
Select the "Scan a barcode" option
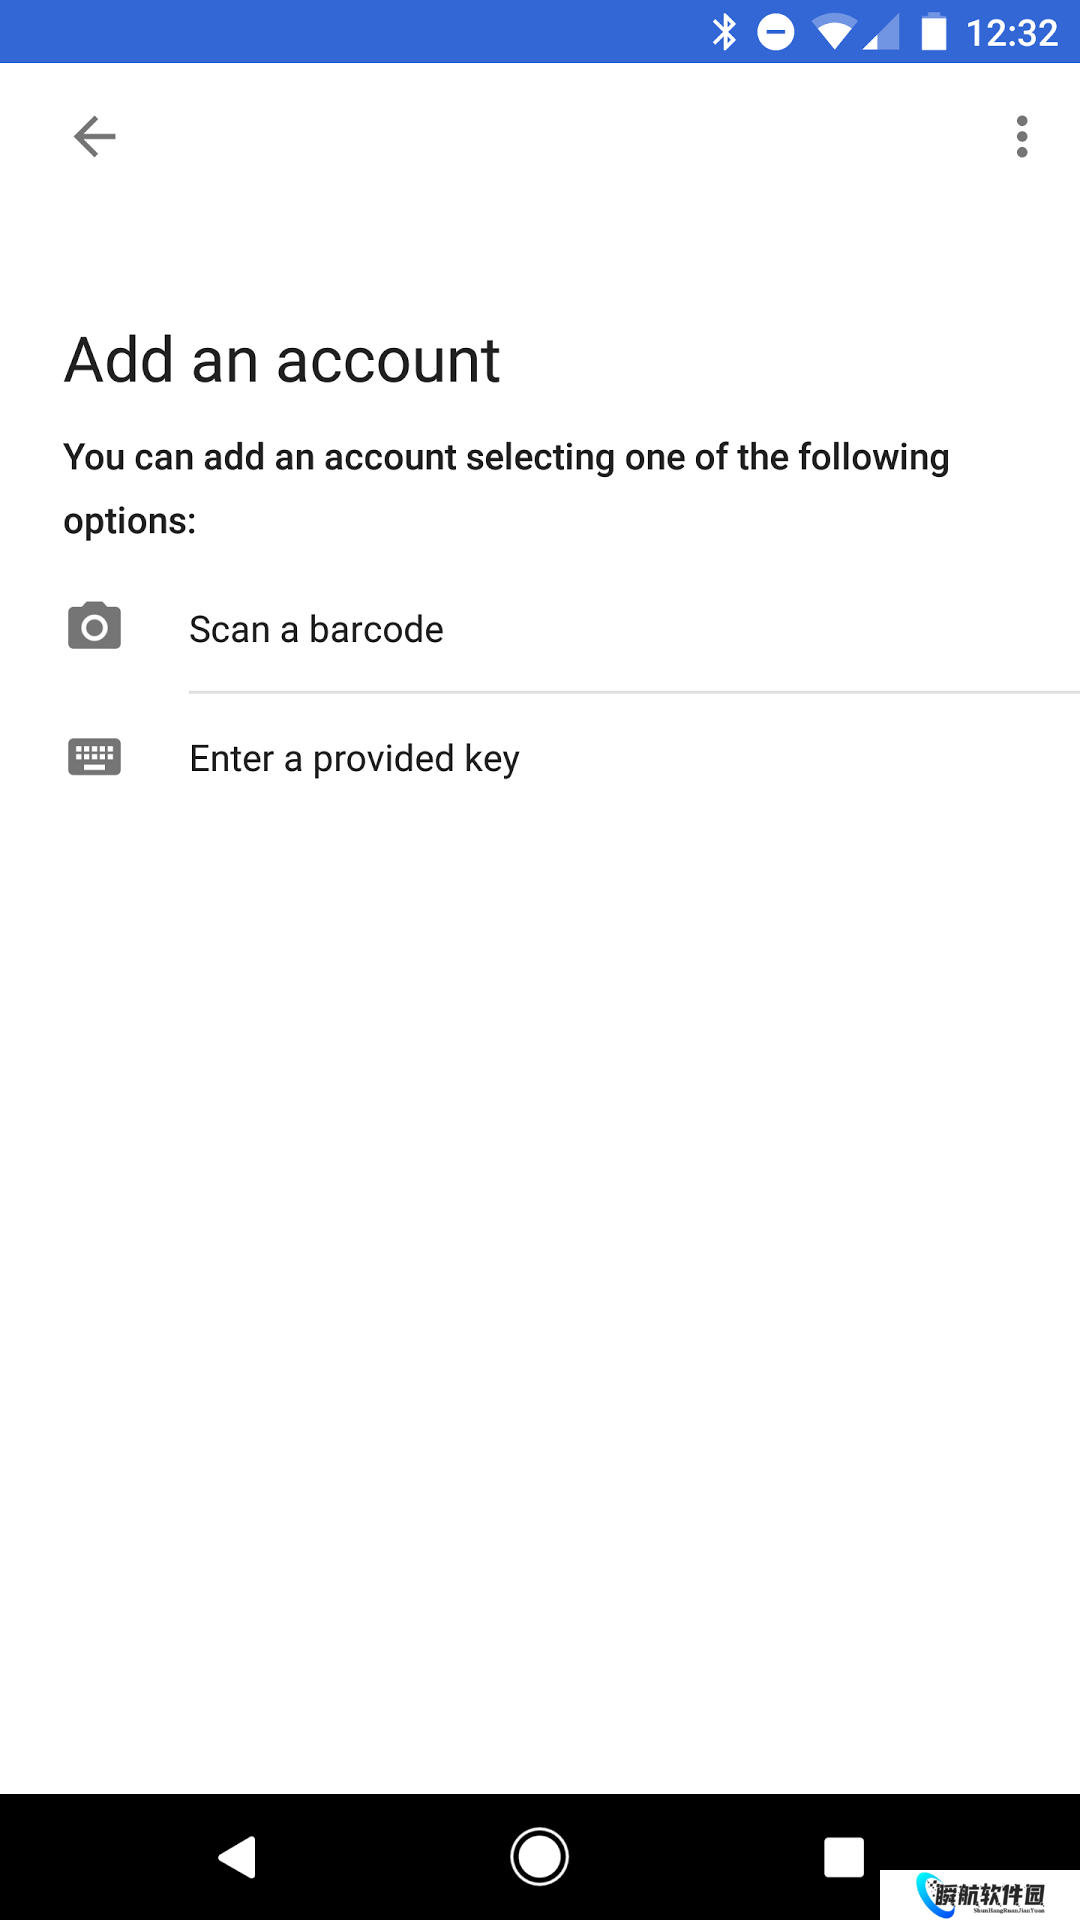pos(316,630)
